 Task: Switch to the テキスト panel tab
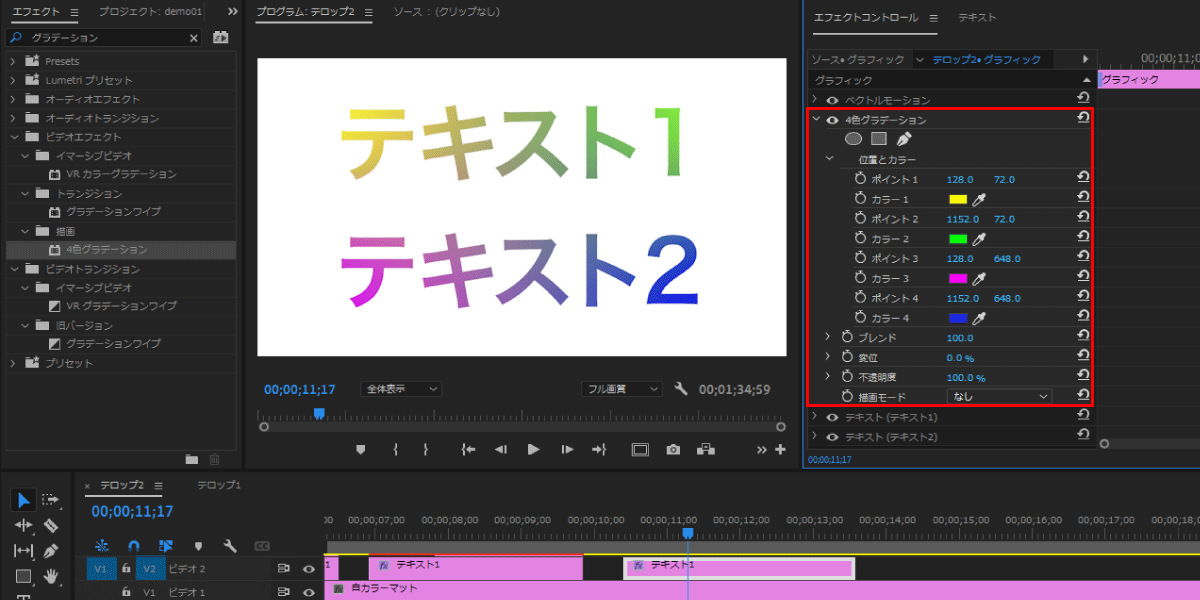coord(976,18)
